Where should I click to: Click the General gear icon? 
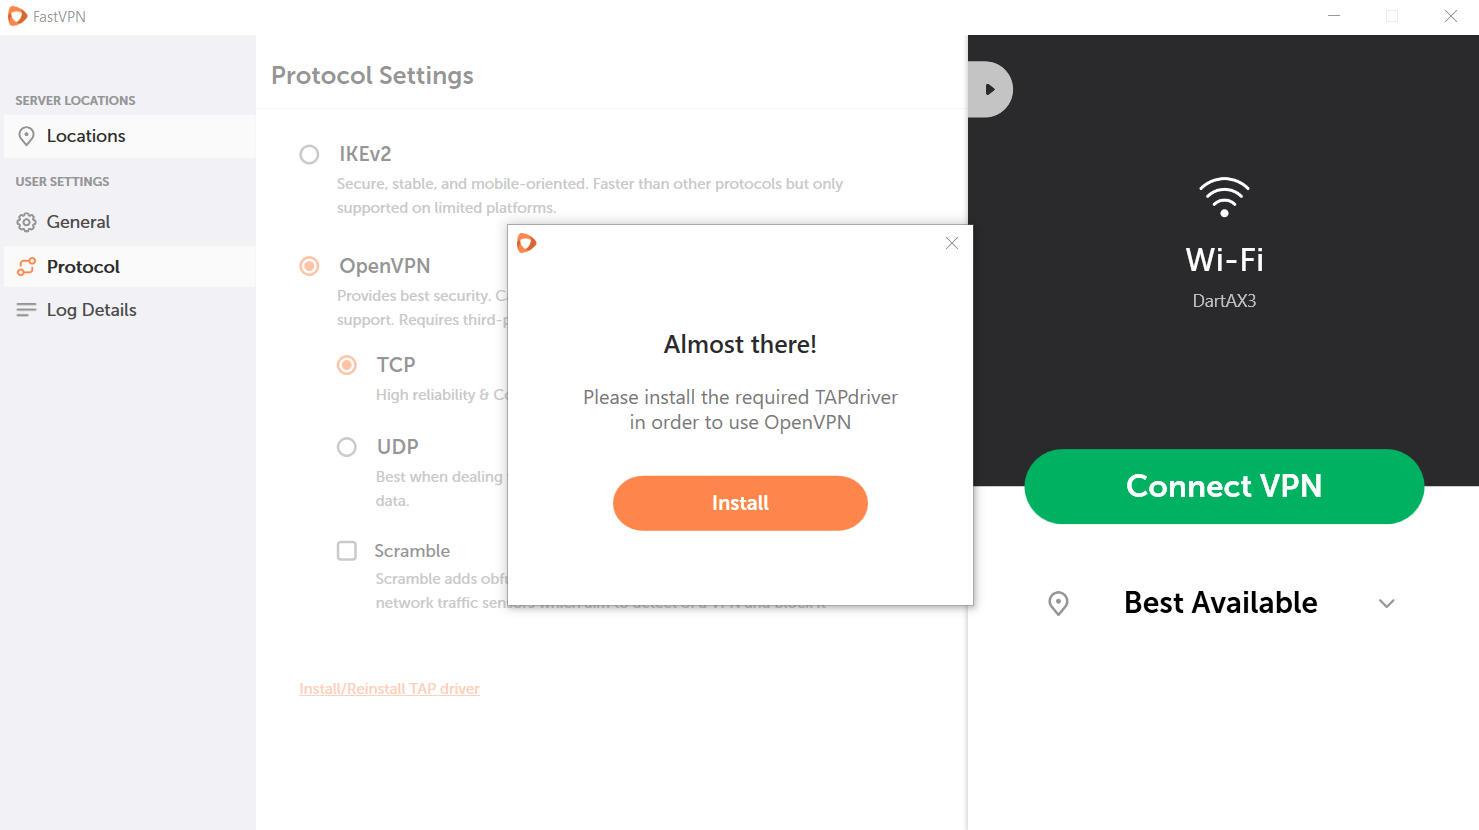(x=27, y=222)
